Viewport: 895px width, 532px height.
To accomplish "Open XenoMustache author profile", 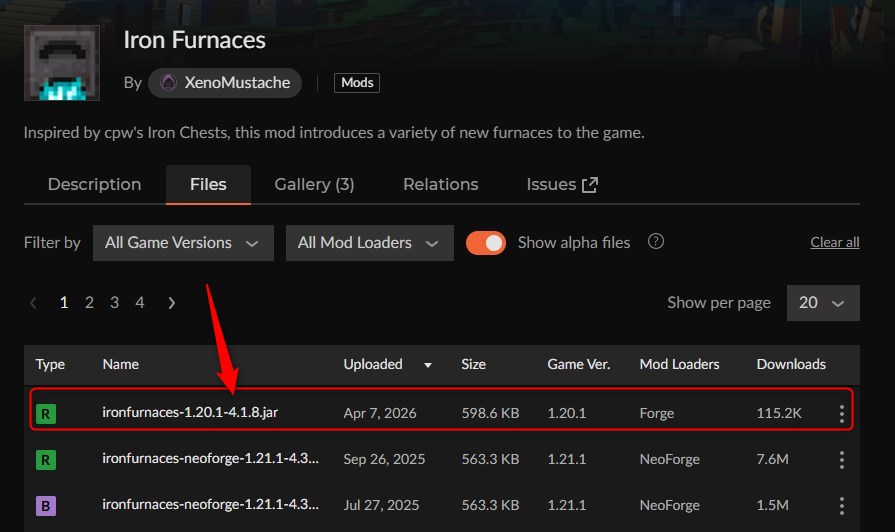I will coord(225,83).
